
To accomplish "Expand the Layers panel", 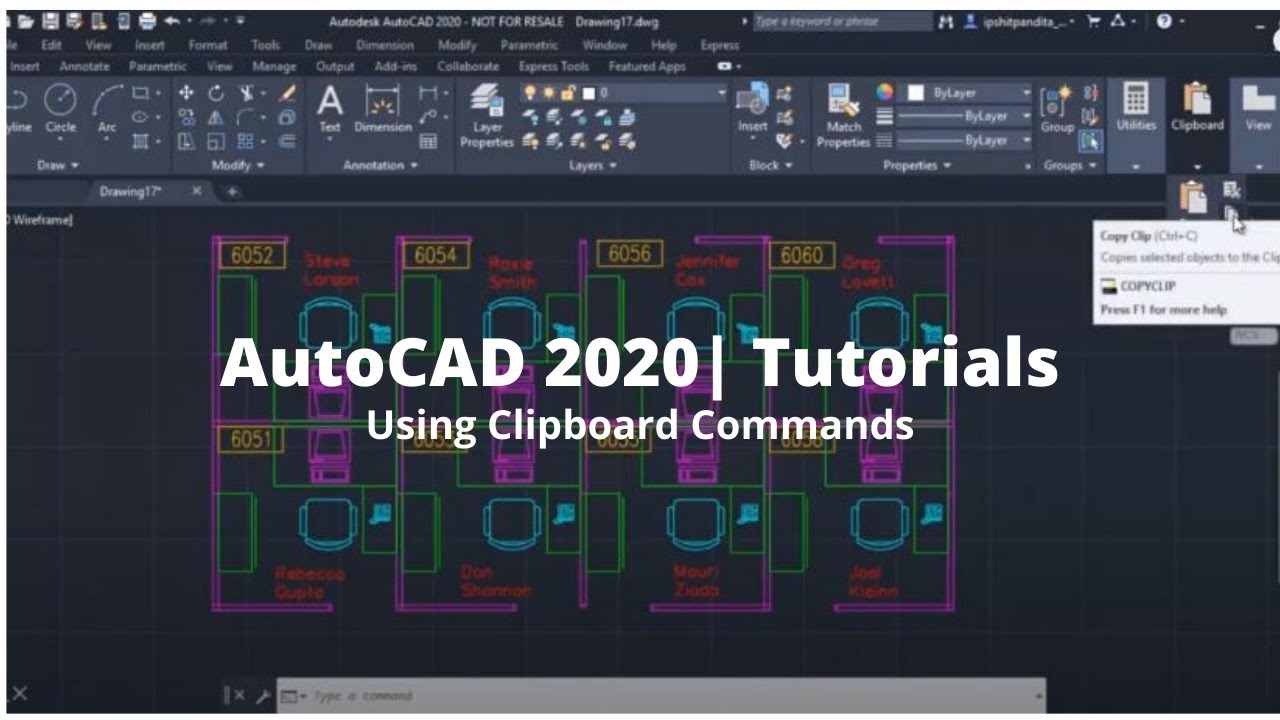I will [592, 165].
